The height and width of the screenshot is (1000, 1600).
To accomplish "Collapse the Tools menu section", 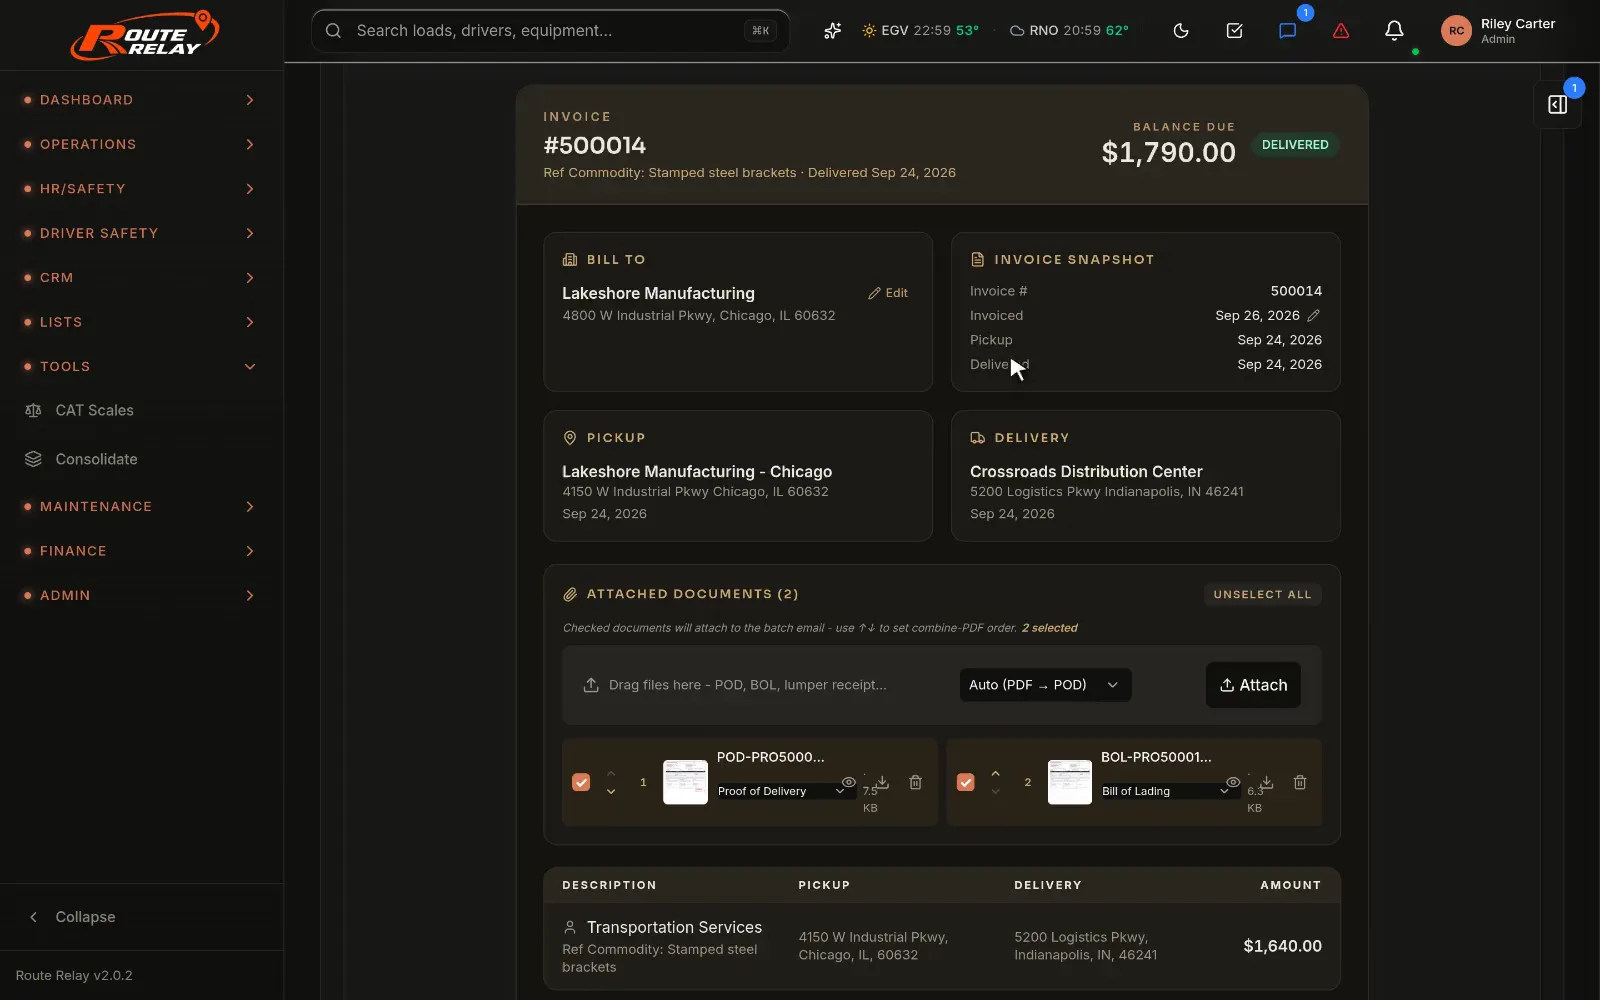I will tap(140, 366).
